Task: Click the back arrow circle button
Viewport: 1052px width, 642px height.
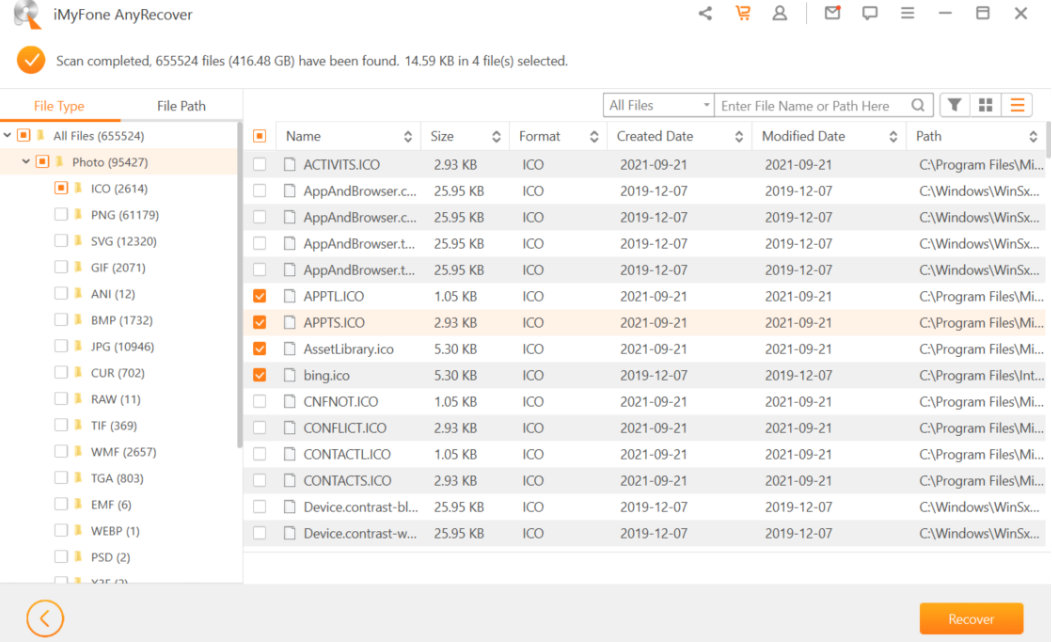Action: [x=45, y=618]
